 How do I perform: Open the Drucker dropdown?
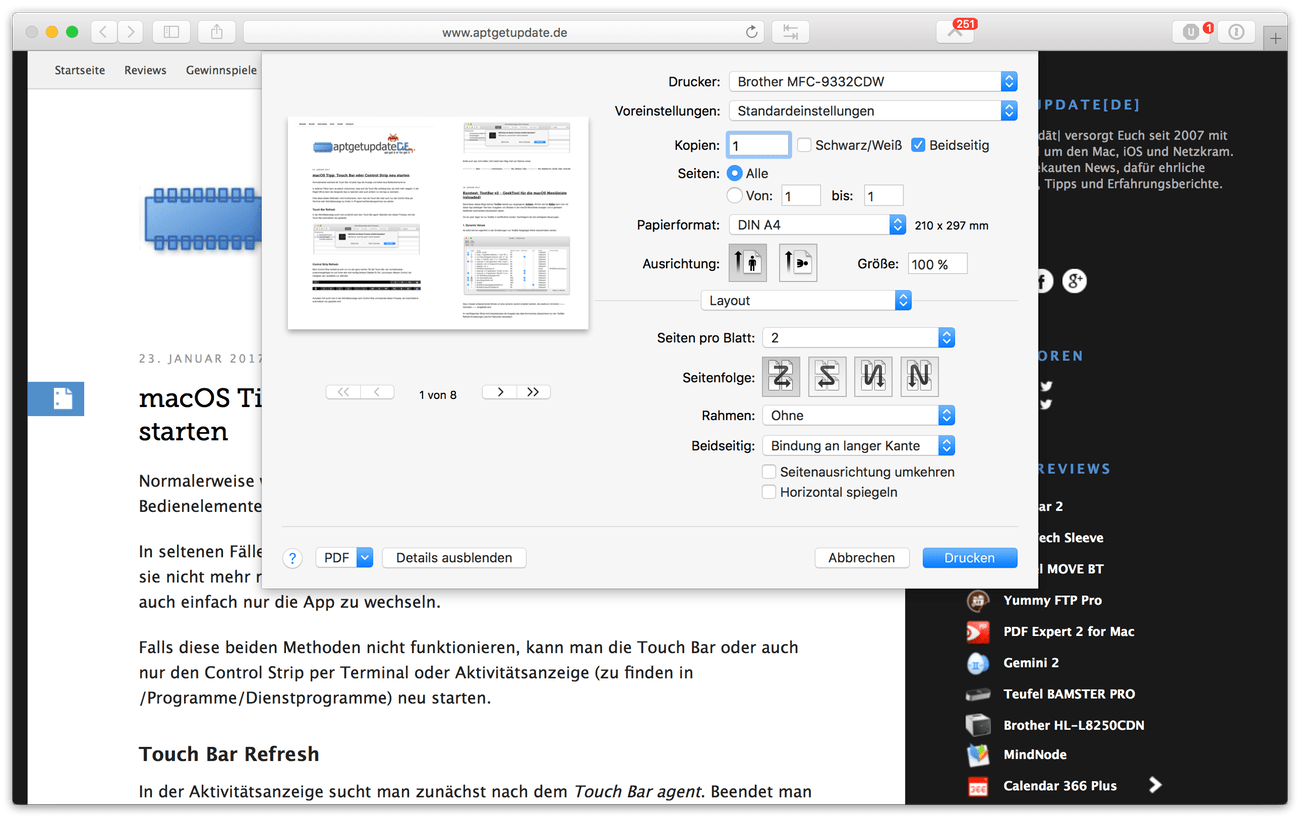(x=873, y=81)
